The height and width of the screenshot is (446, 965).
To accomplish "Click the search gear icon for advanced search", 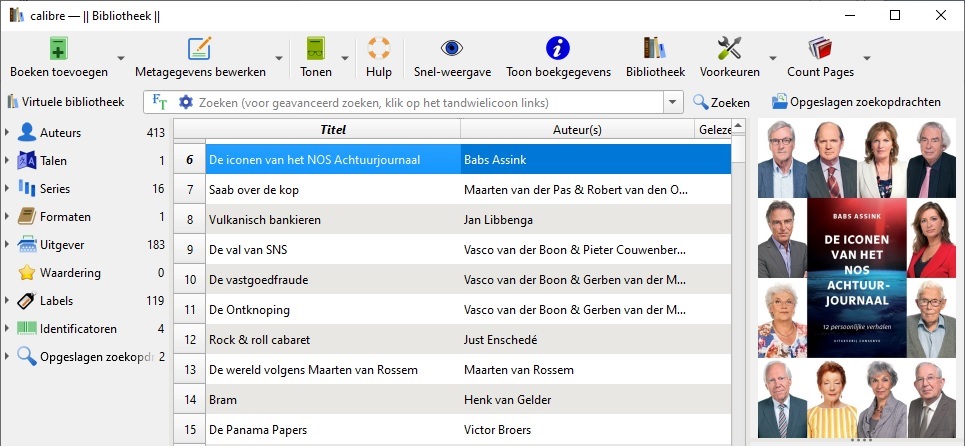I will [185, 102].
